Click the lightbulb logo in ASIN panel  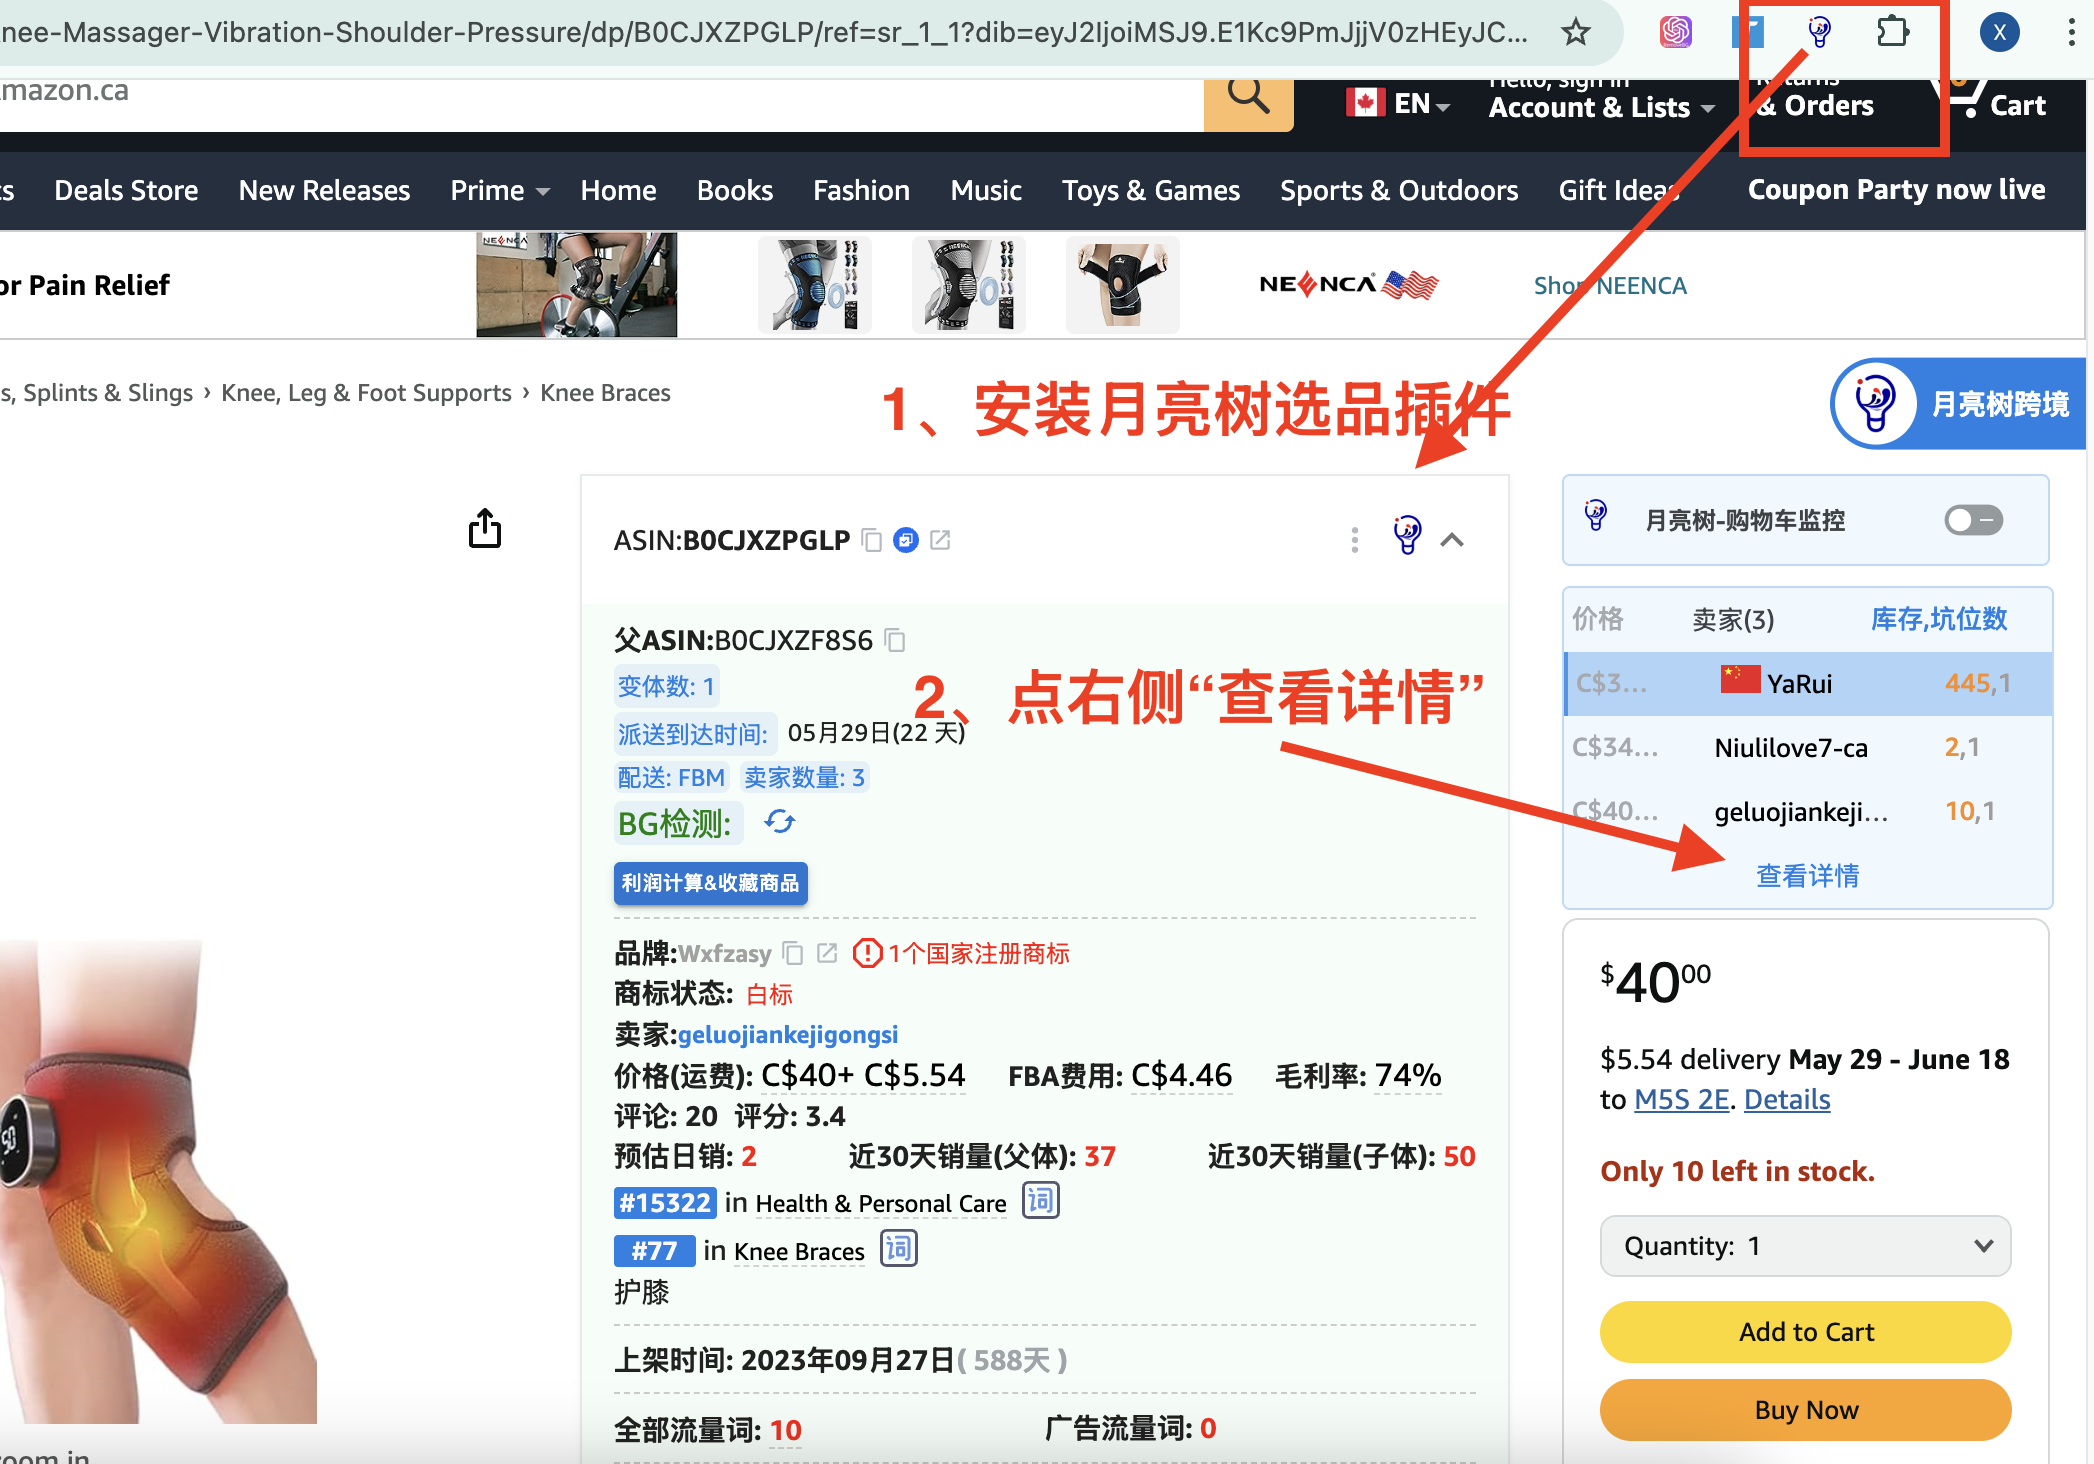pyautogui.click(x=1408, y=535)
